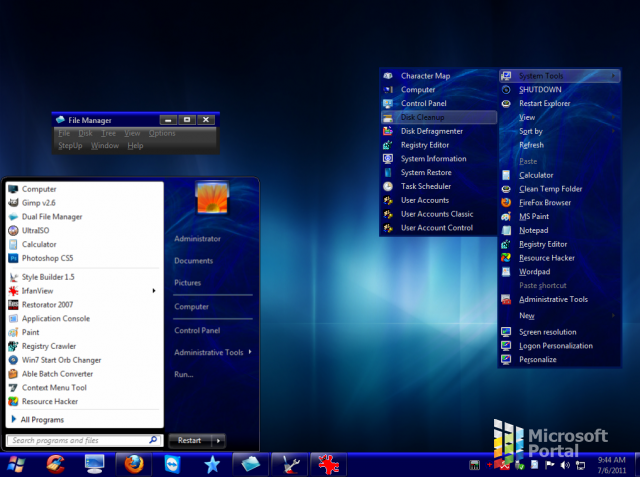The width and height of the screenshot is (640, 477).
Task: Select Refresh in the context menu
Action: click(x=560, y=145)
